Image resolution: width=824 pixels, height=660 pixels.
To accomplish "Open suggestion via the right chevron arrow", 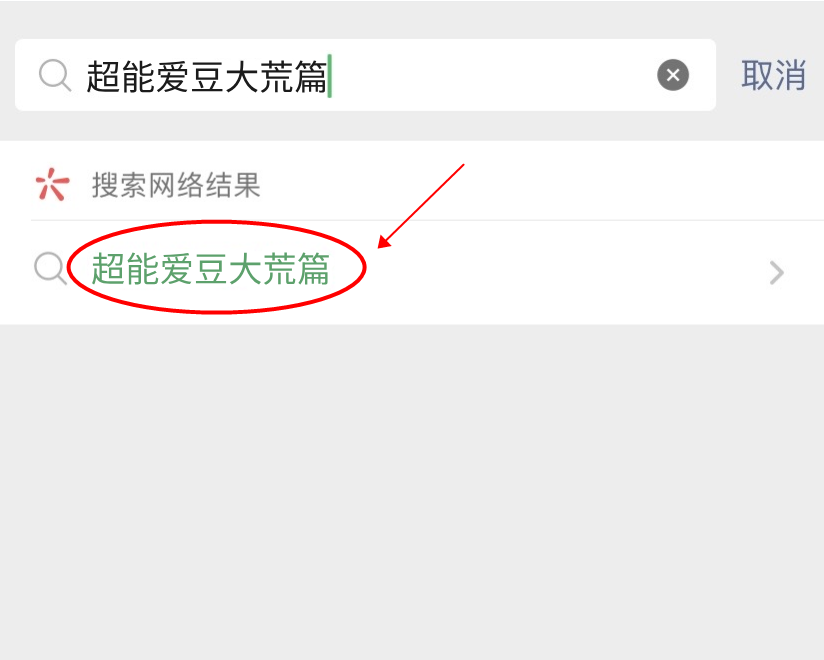I will pyautogui.click(x=777, y=272).
